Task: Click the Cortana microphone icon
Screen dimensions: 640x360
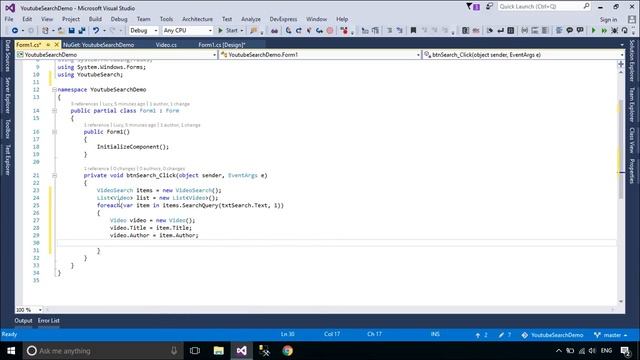Action: pos(174,351)
